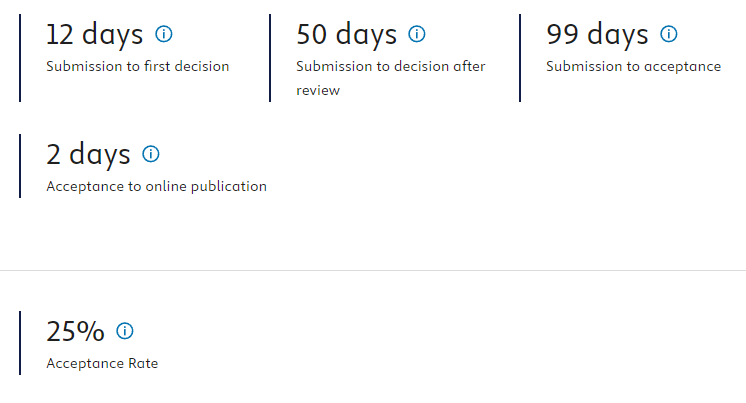The width and height of the screenshot is (746, 403).
Task: Click Submission to first decision label
Action: tap(137, 66)
